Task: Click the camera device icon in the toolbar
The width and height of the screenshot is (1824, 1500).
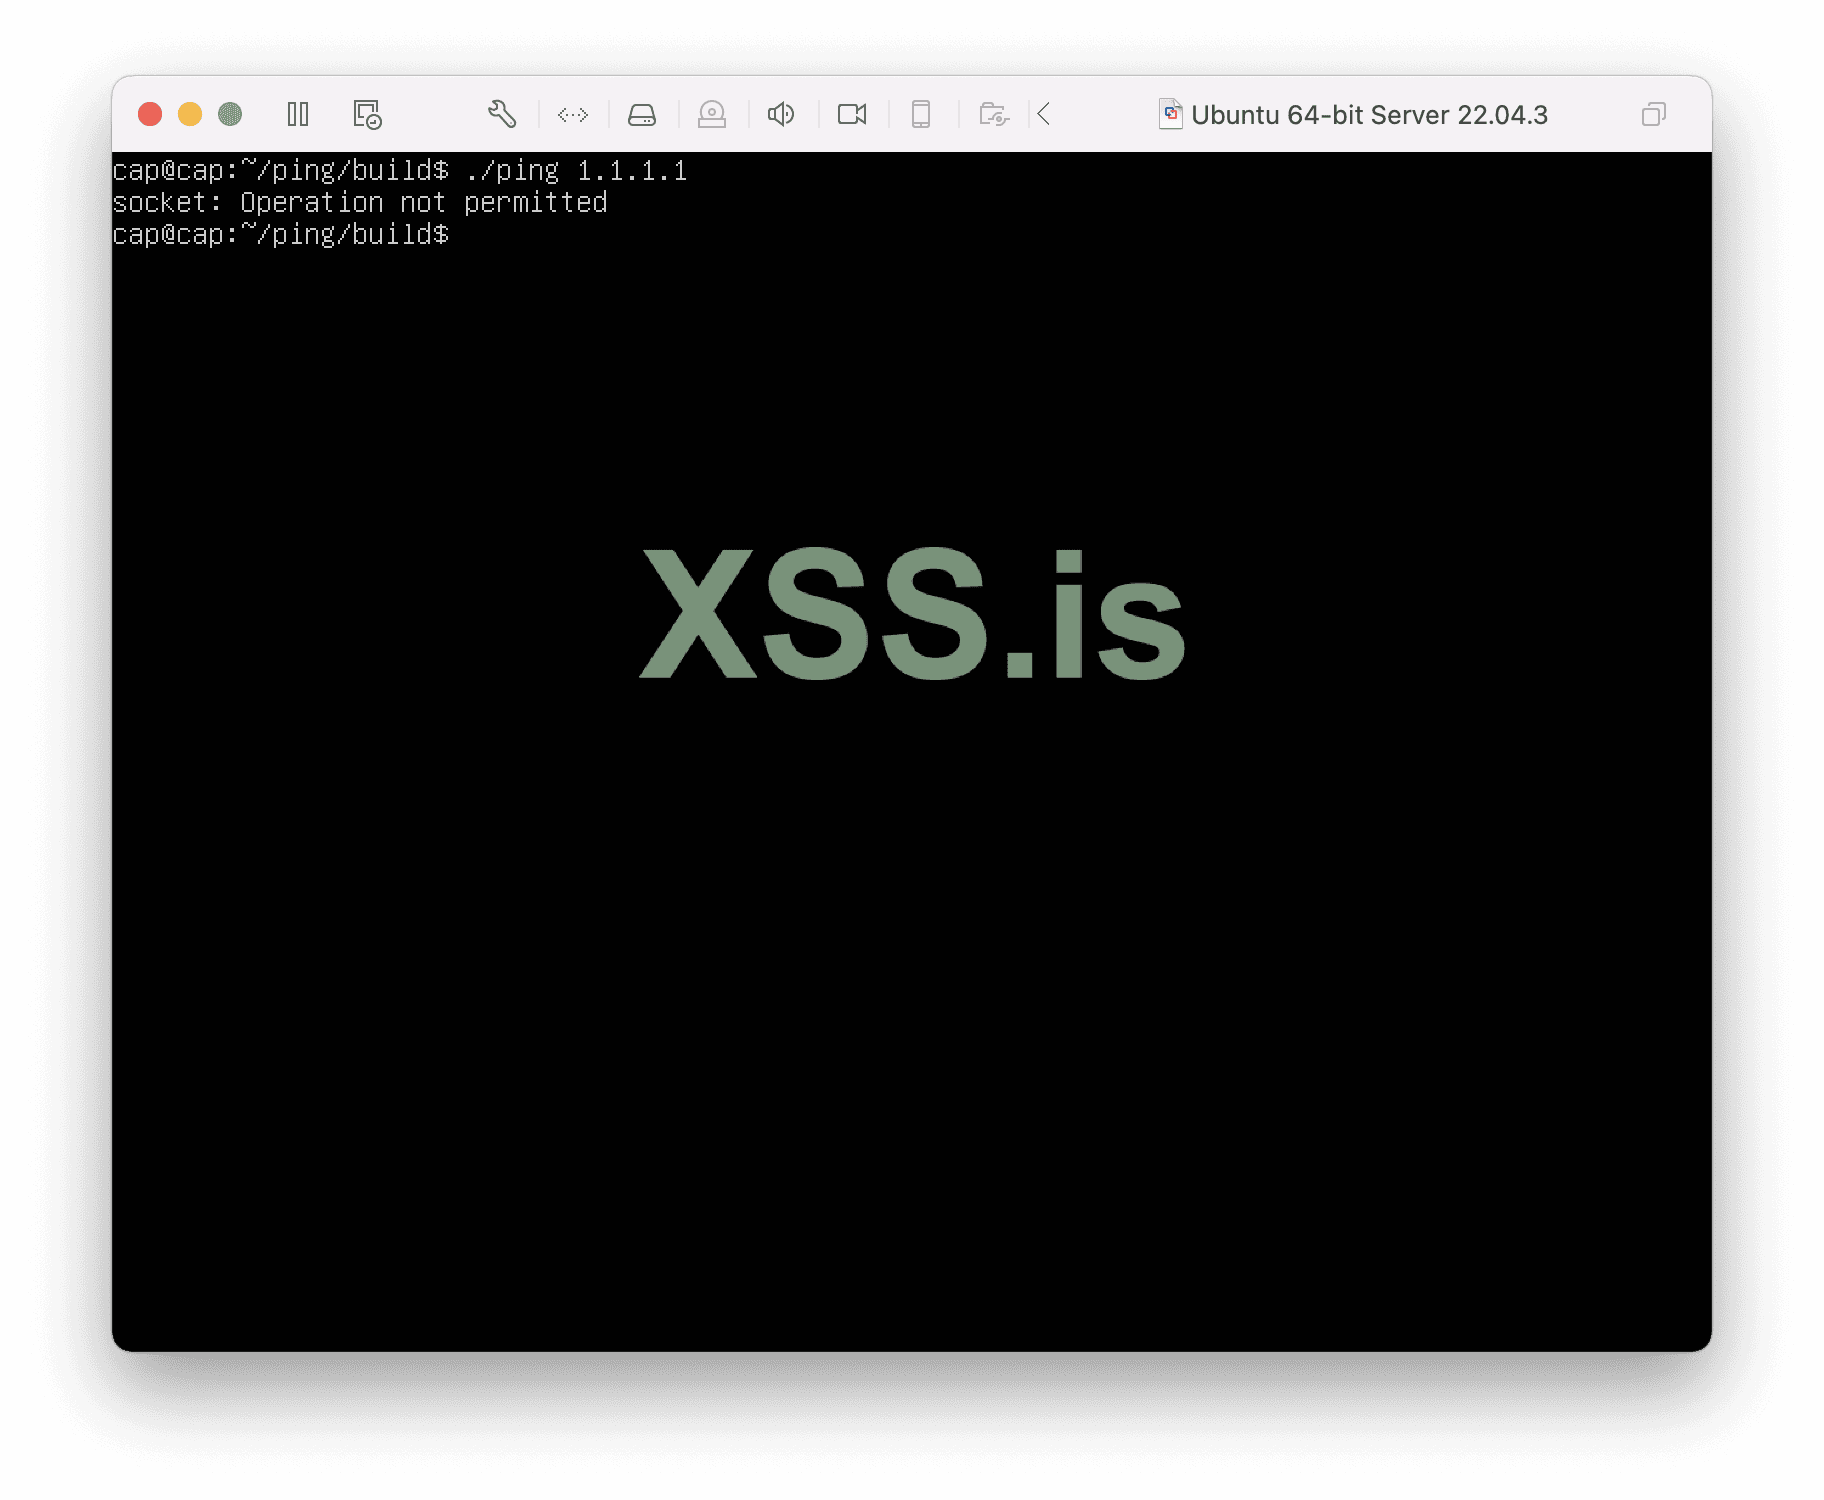Action: 712,114
